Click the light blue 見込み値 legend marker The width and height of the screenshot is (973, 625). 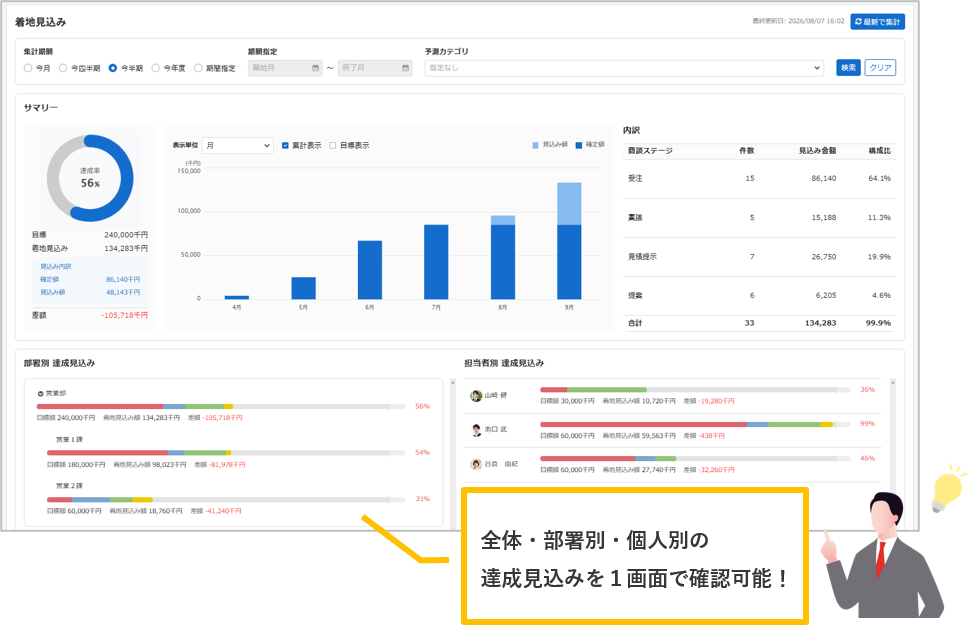536,145
